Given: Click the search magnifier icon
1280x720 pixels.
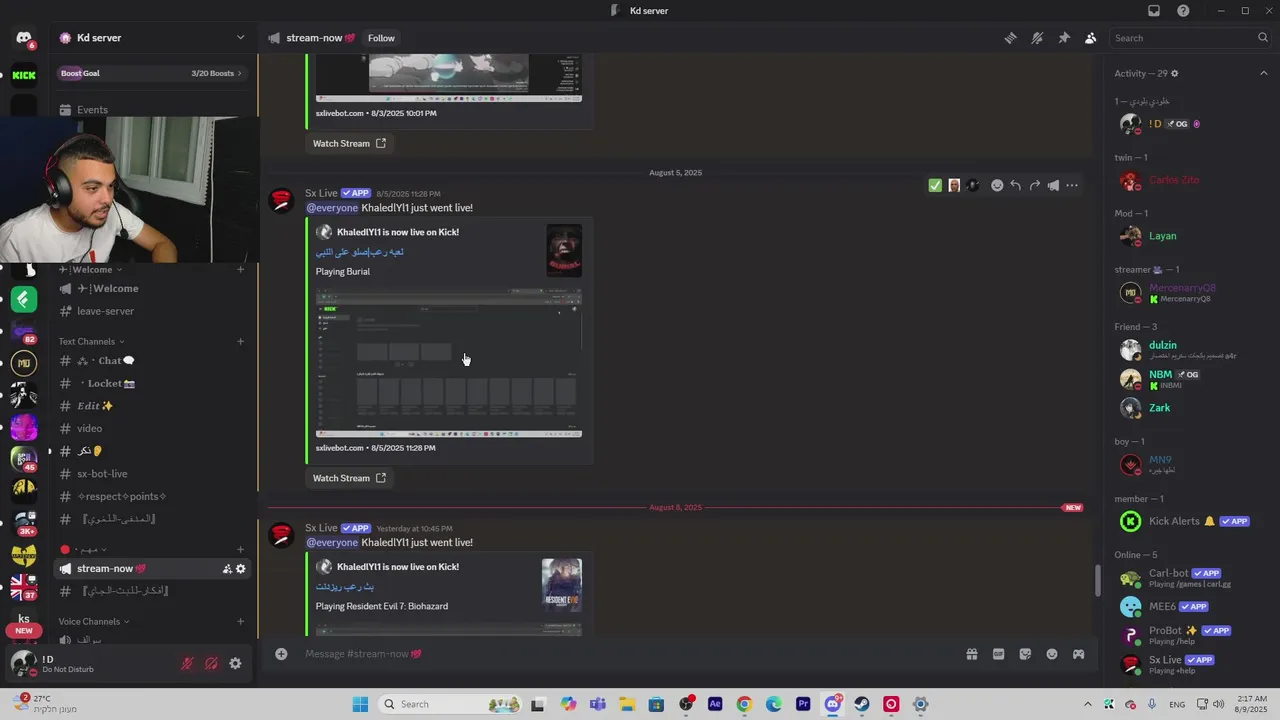Looking at the screenshot, I should coord(1263,38).
